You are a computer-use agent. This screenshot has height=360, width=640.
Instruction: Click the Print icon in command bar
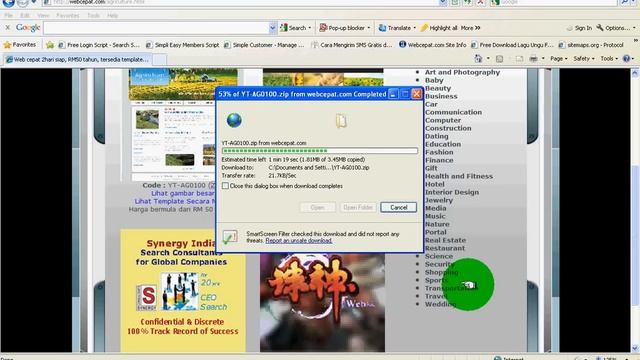point(533,59)
